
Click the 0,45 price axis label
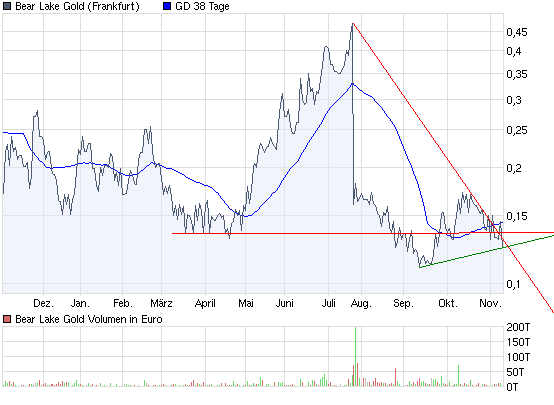(x=517, y=32)
